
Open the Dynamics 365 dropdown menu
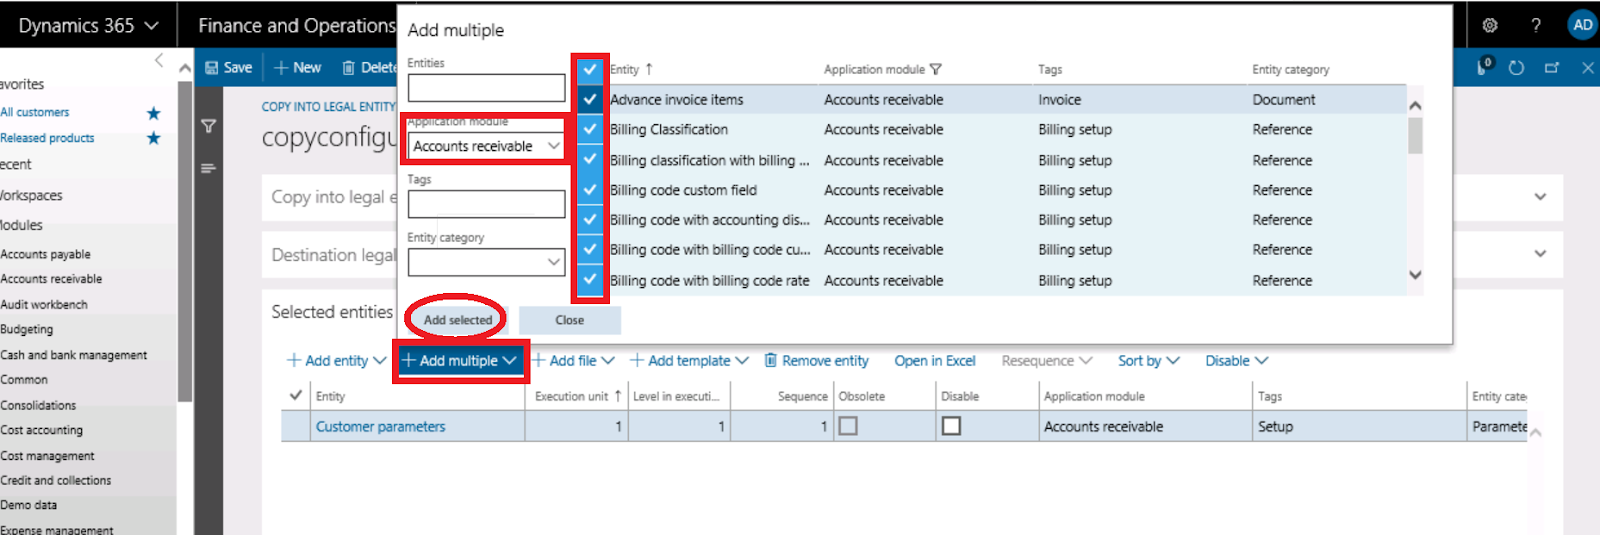point(88,25)
